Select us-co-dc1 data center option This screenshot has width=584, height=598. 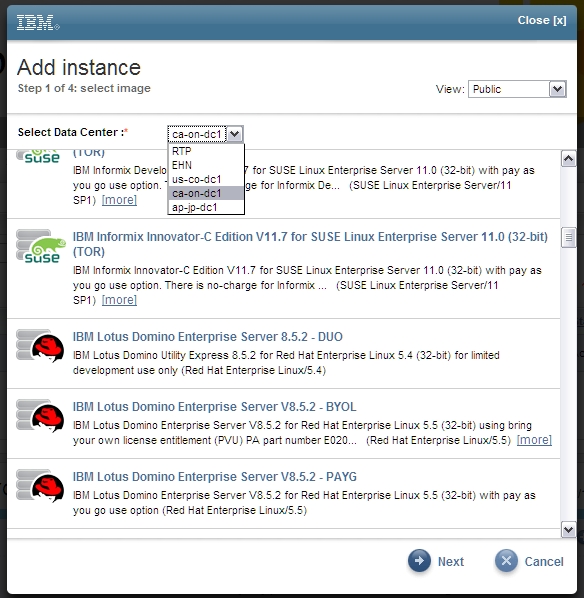point(206,179)
